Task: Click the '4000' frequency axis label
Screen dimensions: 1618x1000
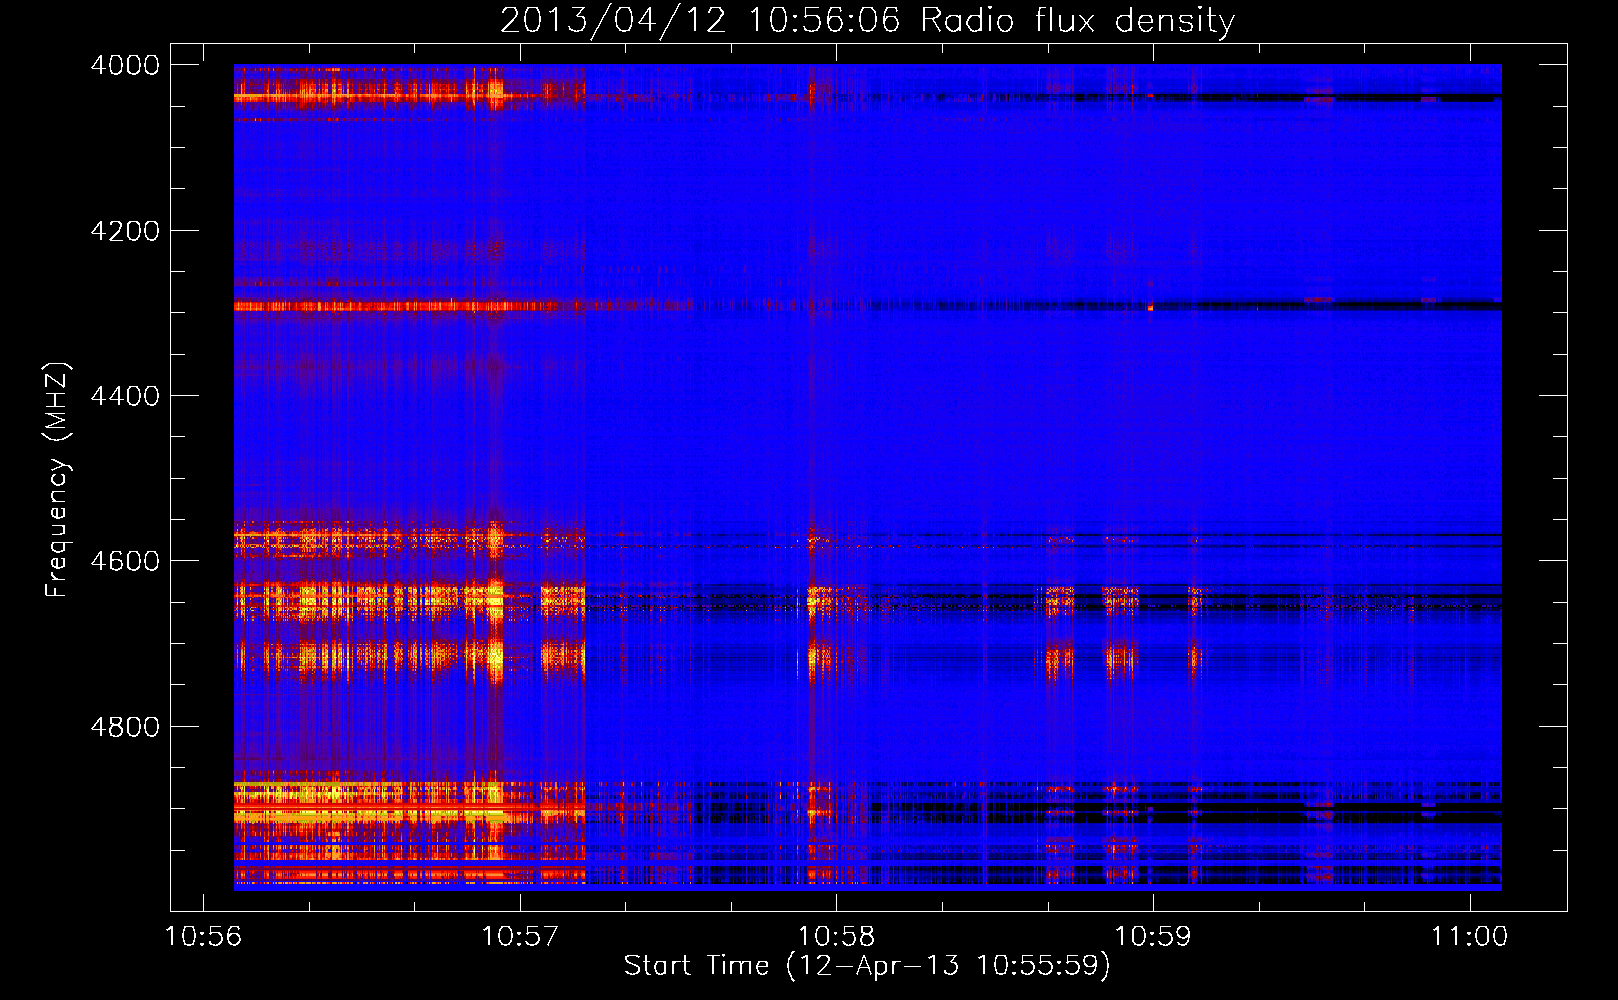Action: (125, 65)
